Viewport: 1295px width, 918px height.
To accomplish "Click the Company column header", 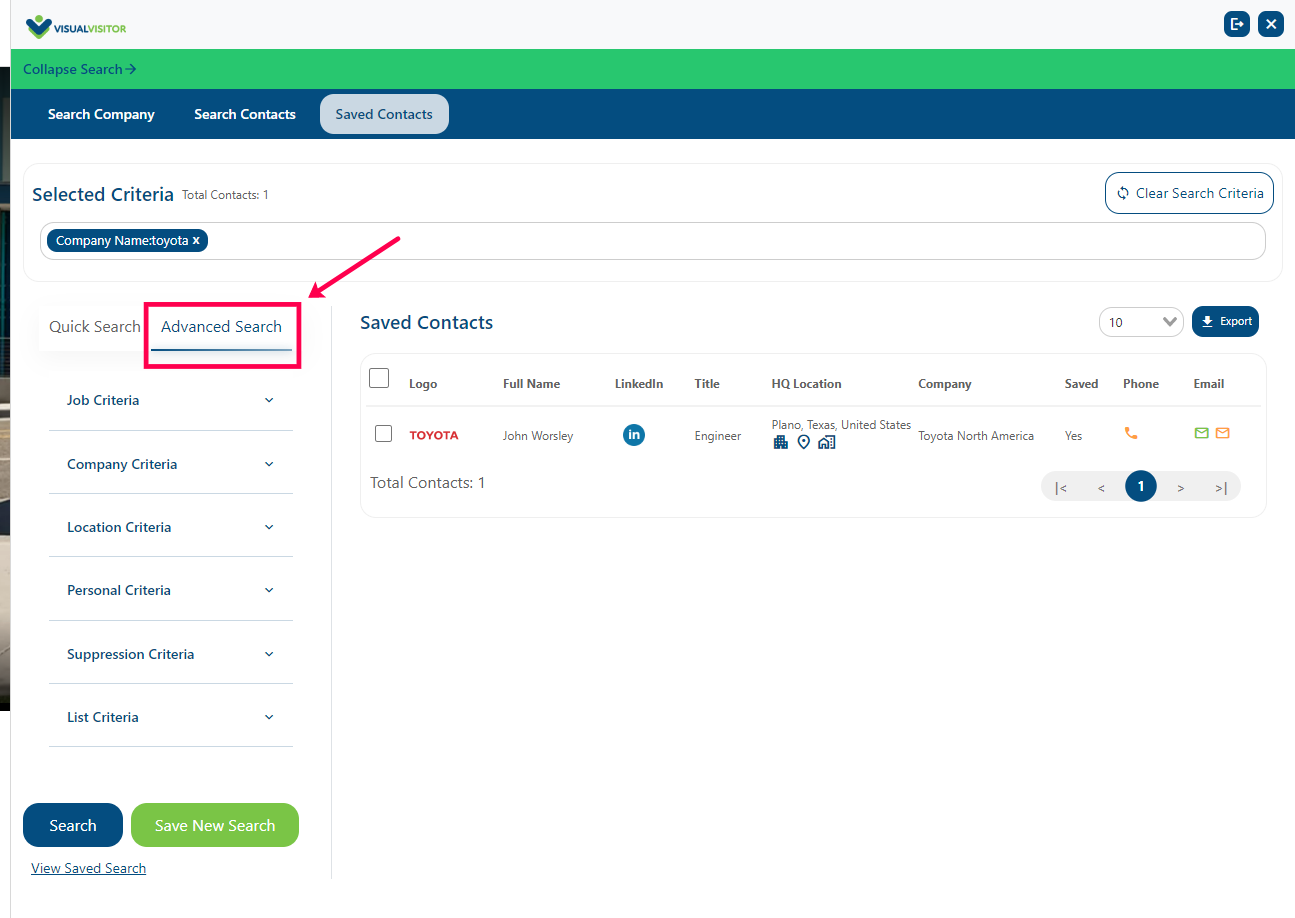I will [x=945, y=384].
